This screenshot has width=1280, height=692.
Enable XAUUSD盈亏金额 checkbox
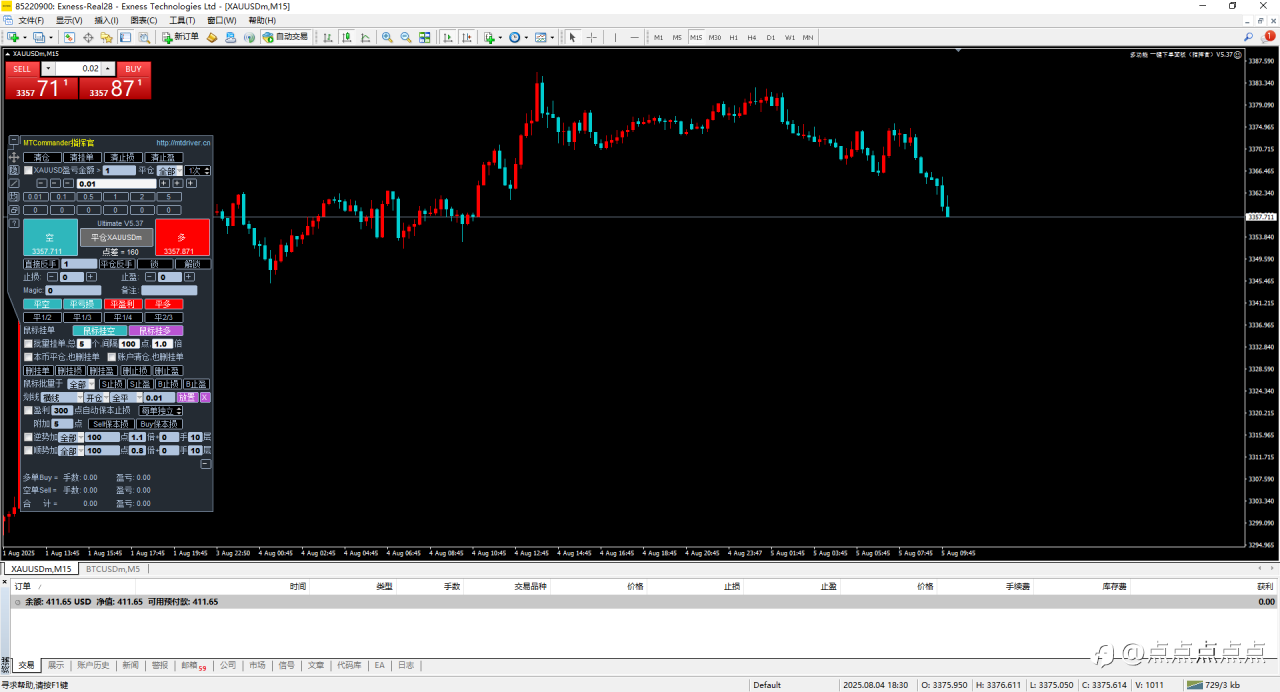tap(28, 170)
